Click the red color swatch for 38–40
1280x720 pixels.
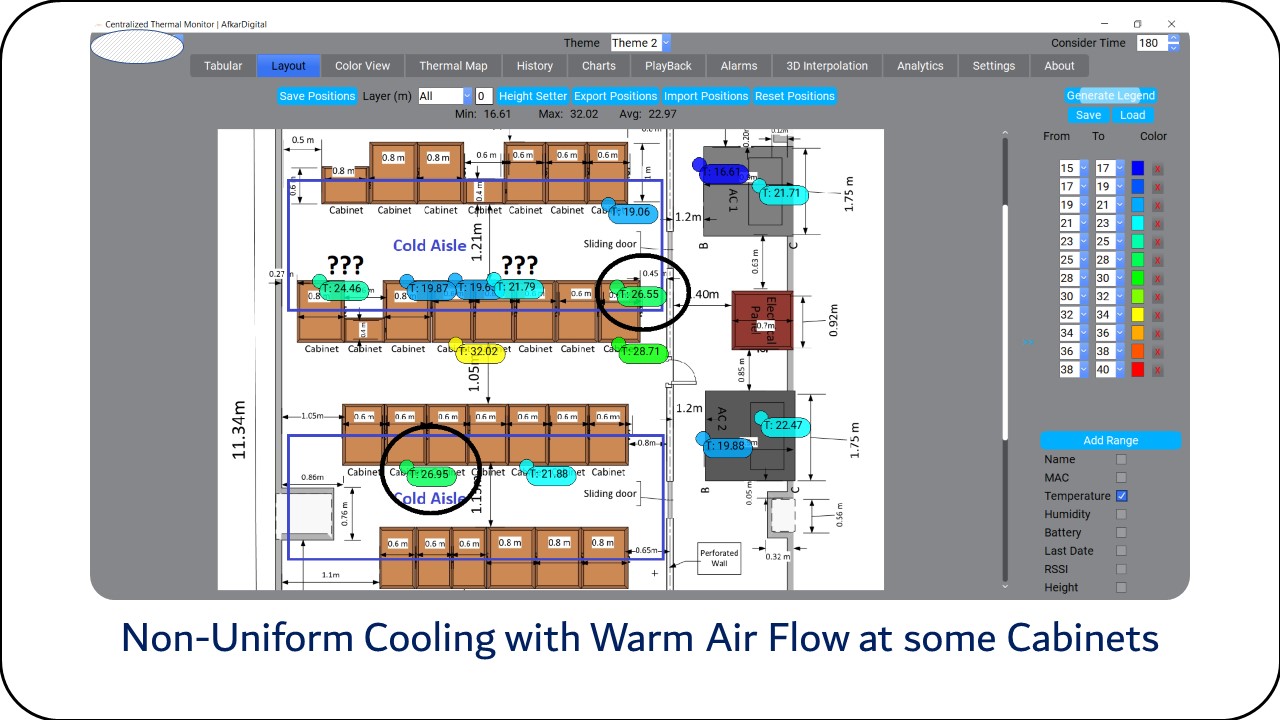(x=1137, y=370)
